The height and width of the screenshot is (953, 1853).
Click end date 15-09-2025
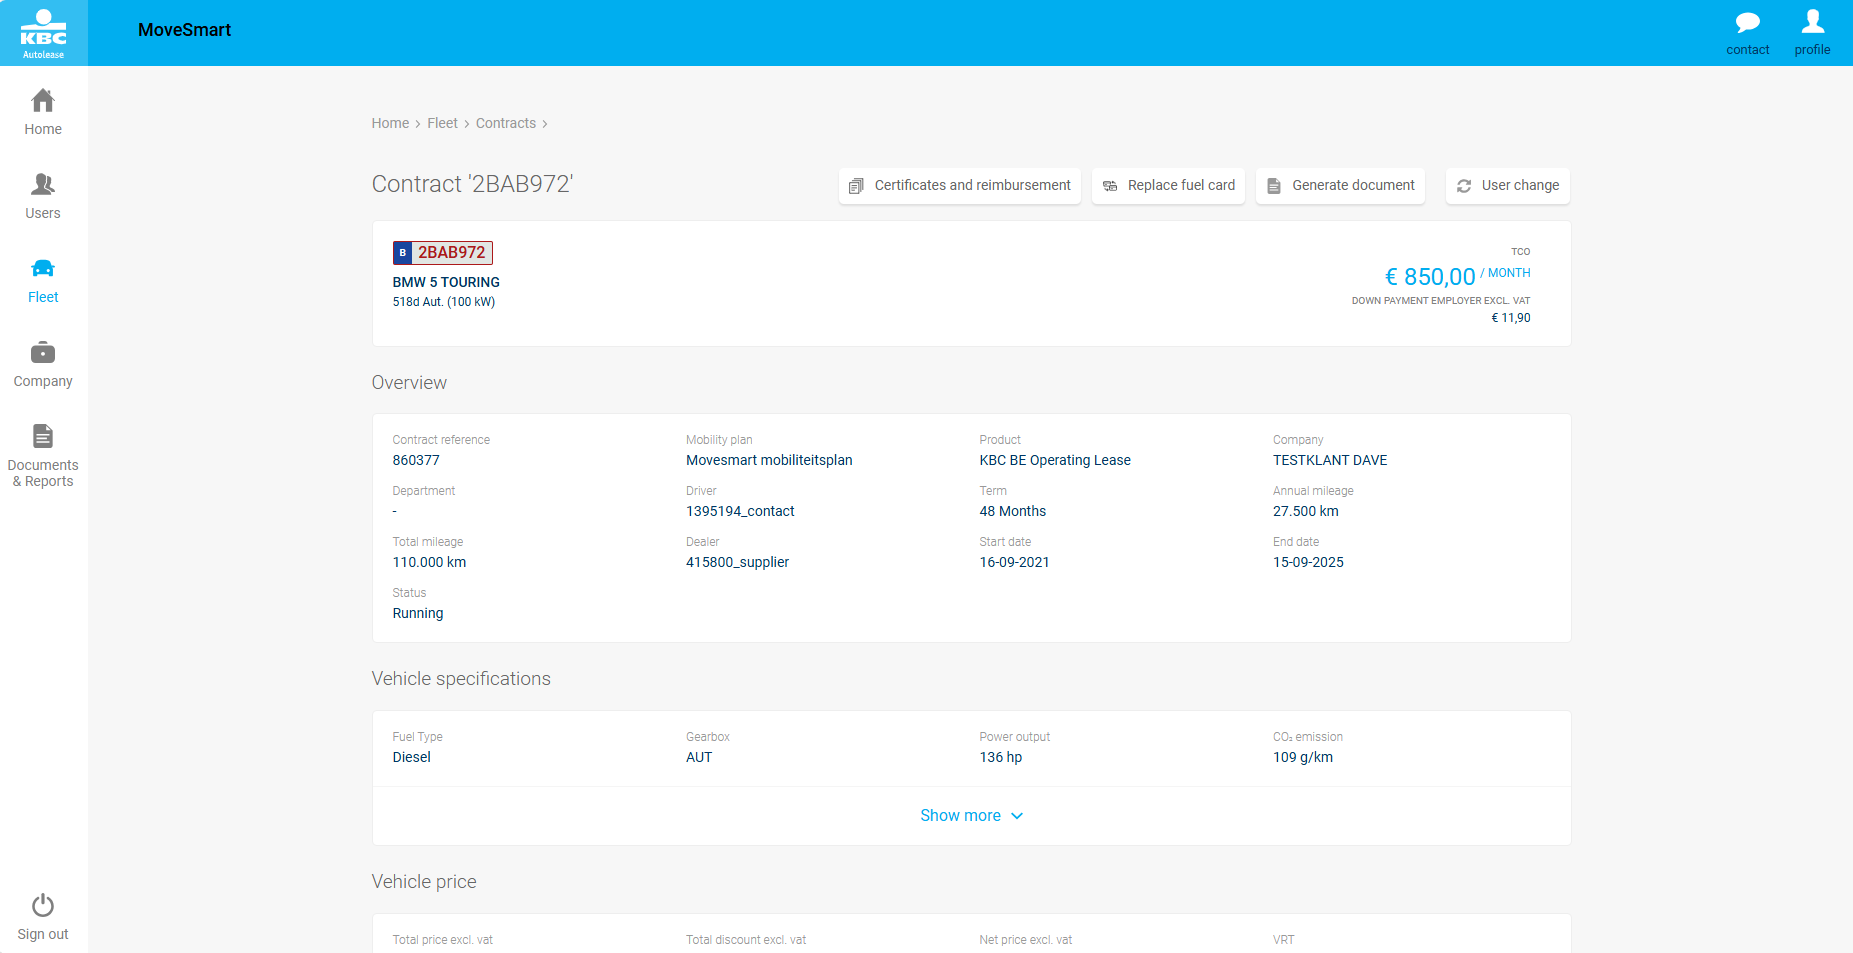pyautogui.click(x=1308, y=563)
